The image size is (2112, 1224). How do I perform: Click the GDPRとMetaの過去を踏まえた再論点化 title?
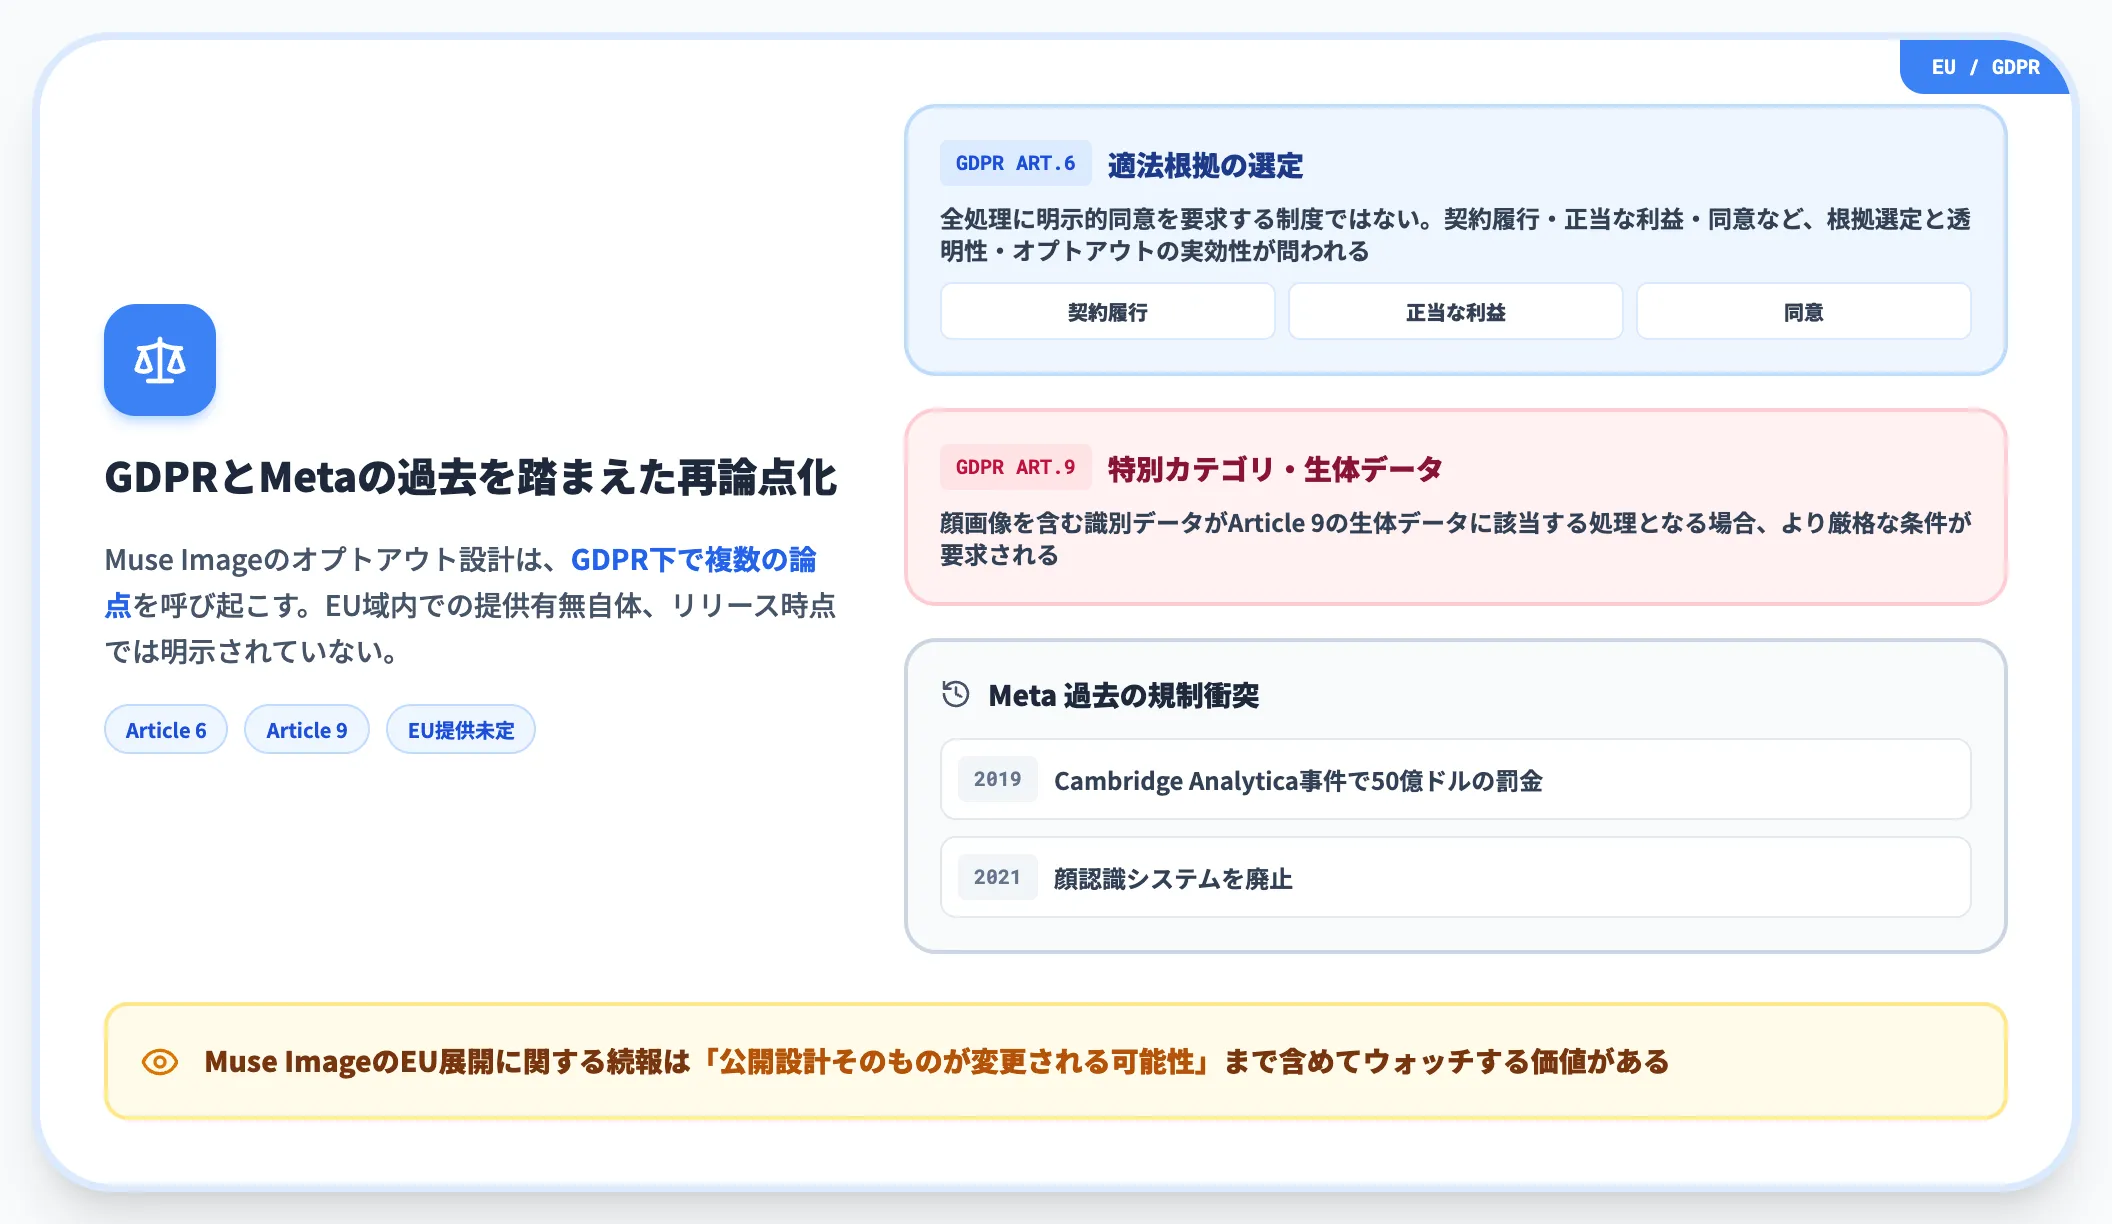coord(471,477)
